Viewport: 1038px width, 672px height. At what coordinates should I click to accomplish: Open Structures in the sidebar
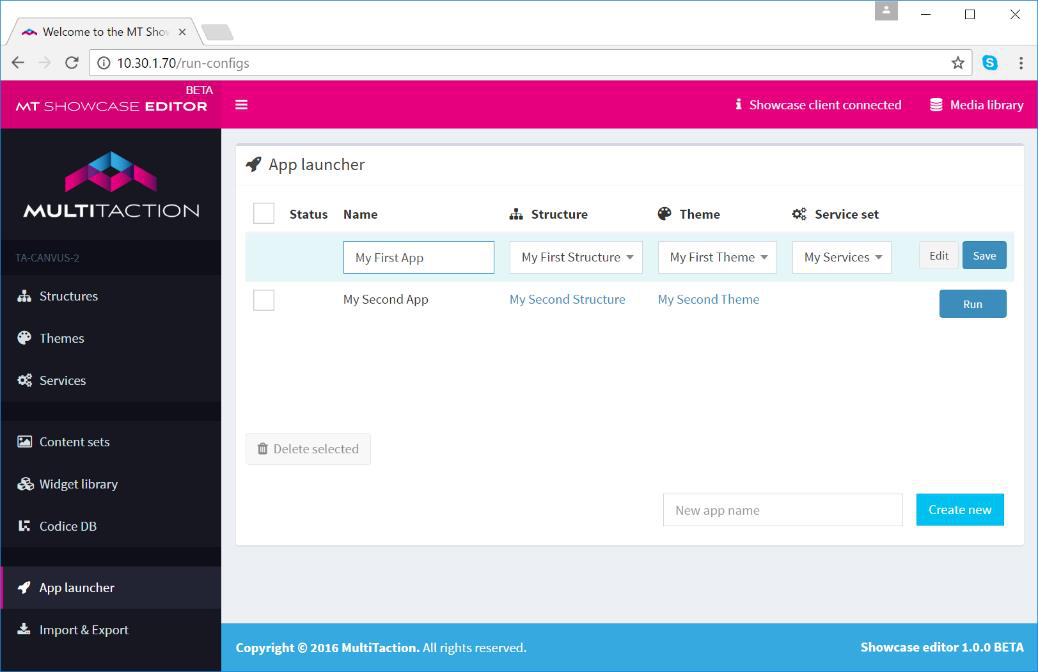click(x=68, y=296)
